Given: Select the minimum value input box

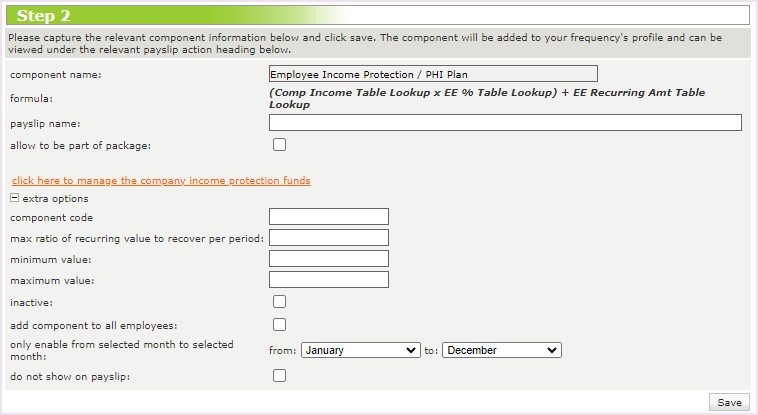Looking at the screenshot, I should click(x=329, y=259).
